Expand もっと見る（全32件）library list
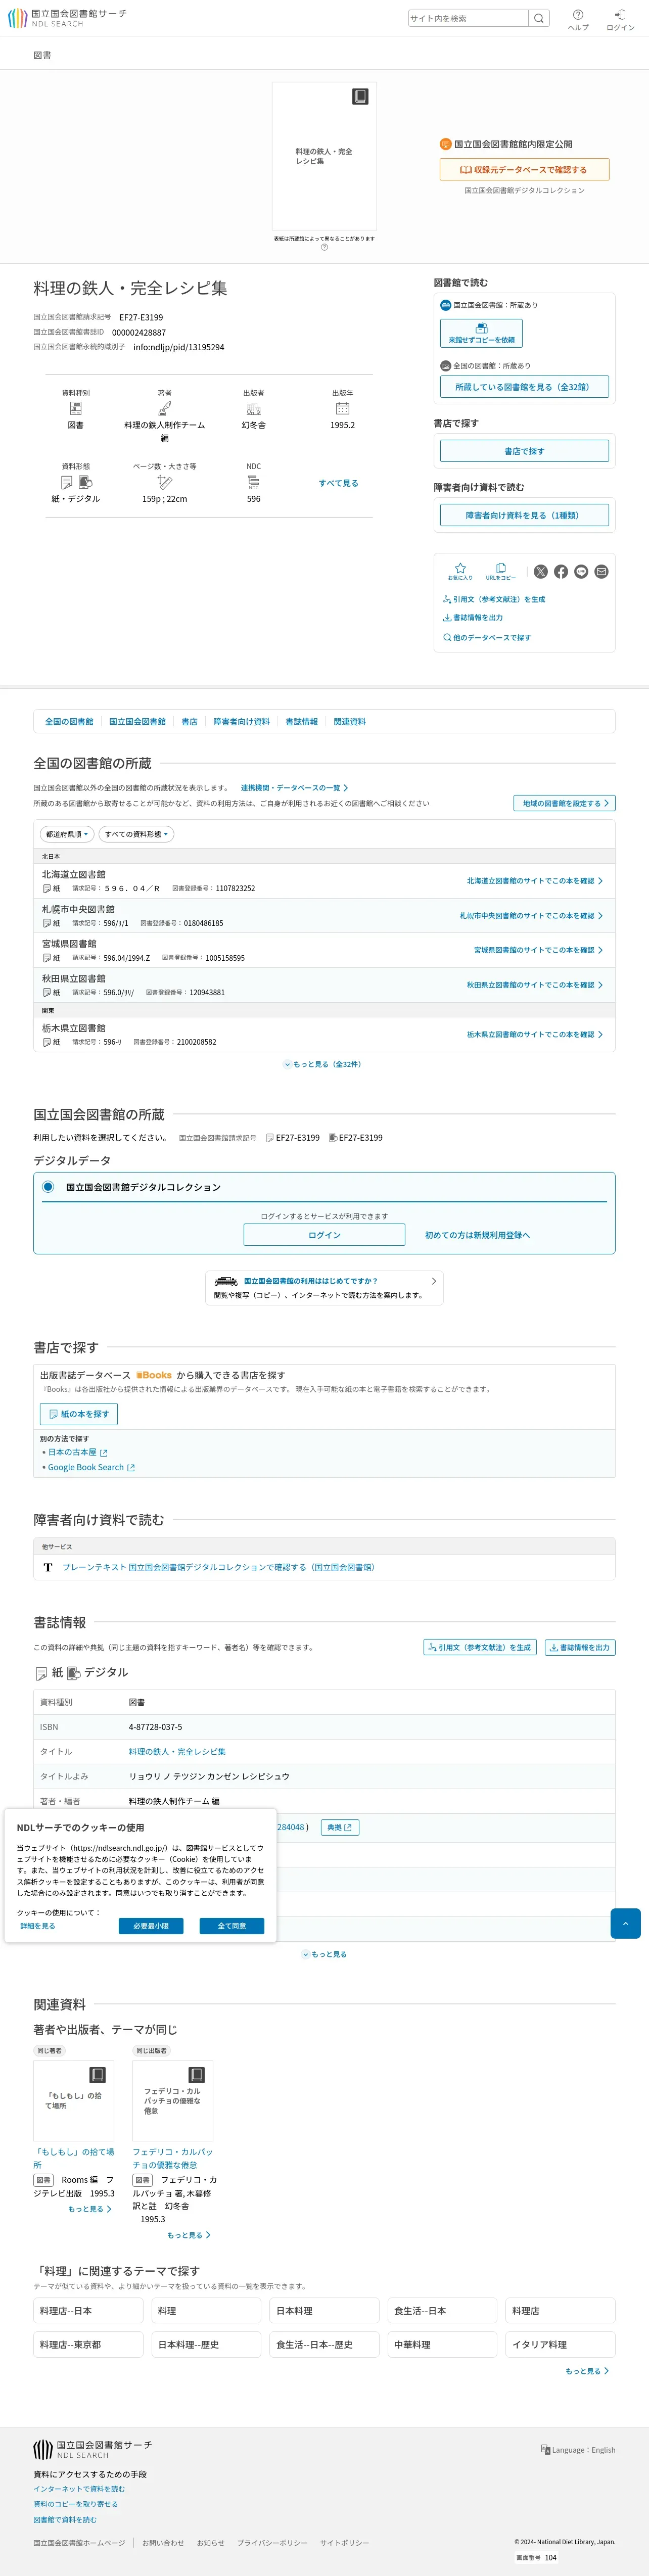Screen dimensions: 649x2576 pyautogui.click(x=323, y=1064)
